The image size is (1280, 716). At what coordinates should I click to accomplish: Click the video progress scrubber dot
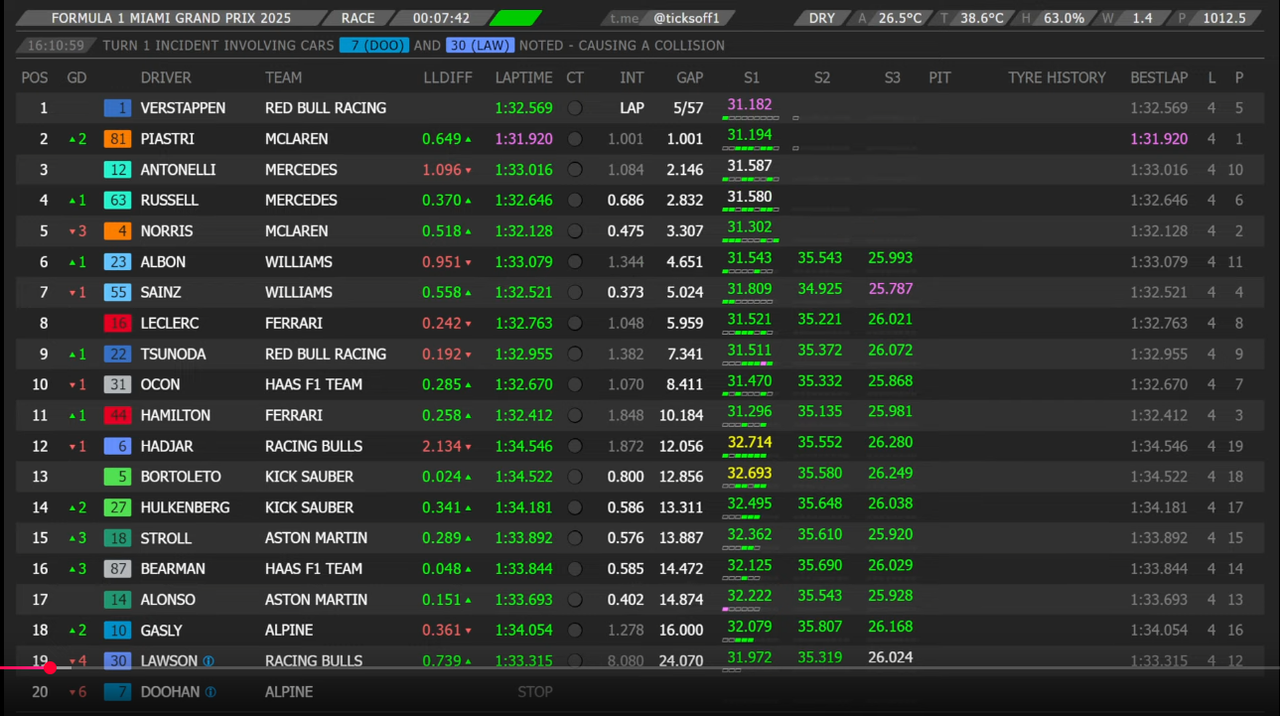[x=50, y=667]
